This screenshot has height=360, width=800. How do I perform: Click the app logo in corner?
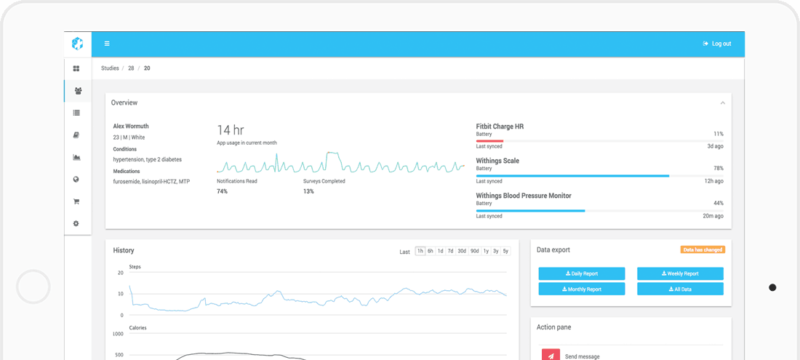coord(77,44)
